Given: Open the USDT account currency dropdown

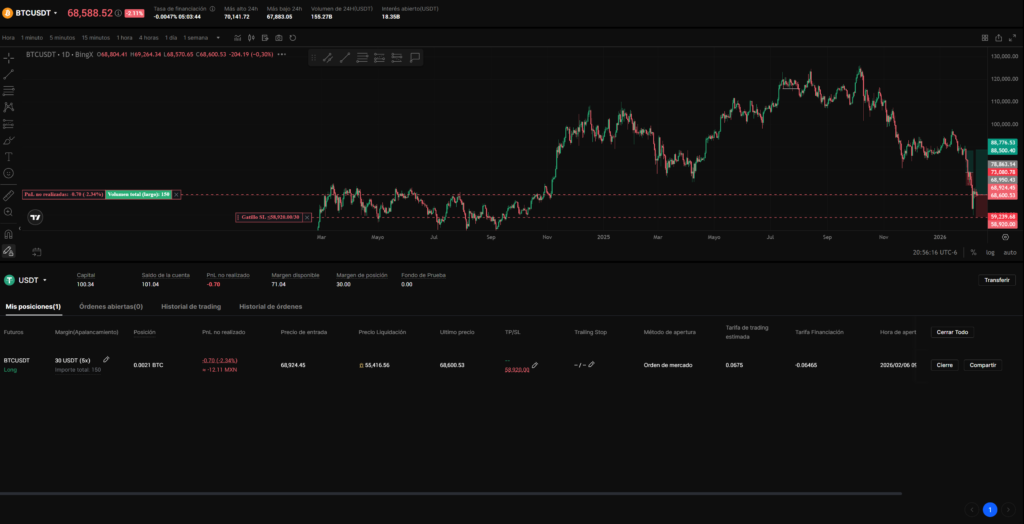Looking at the screenshot, I should pyautogui.click(x=27, y=280).
